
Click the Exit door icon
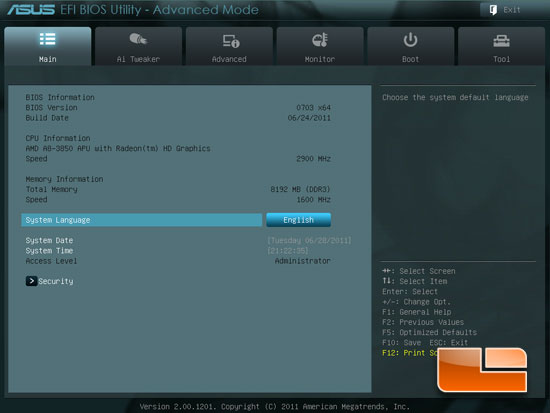[x=493, y=10]
